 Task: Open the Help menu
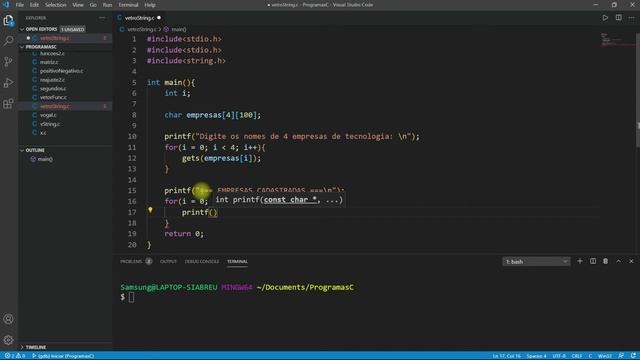click(150, 5)
